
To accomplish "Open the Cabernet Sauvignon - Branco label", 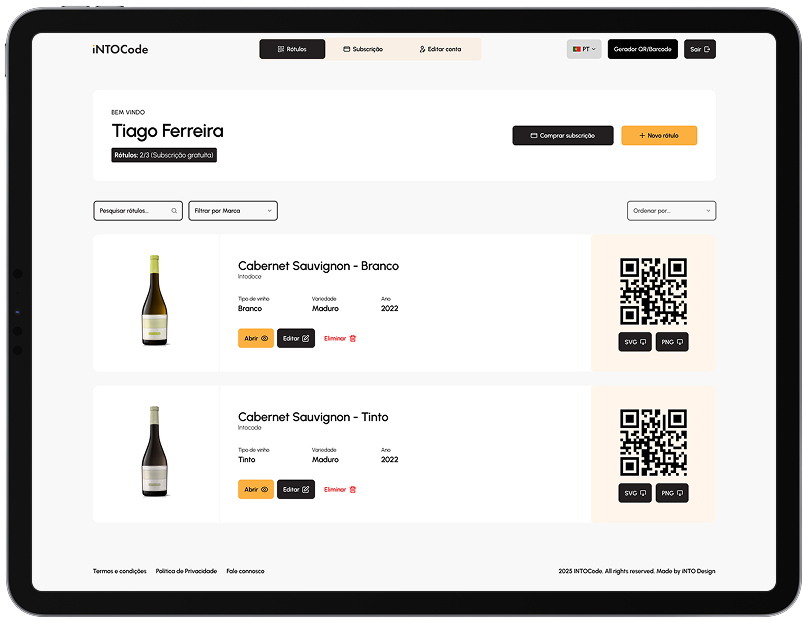I will point(255,339).
